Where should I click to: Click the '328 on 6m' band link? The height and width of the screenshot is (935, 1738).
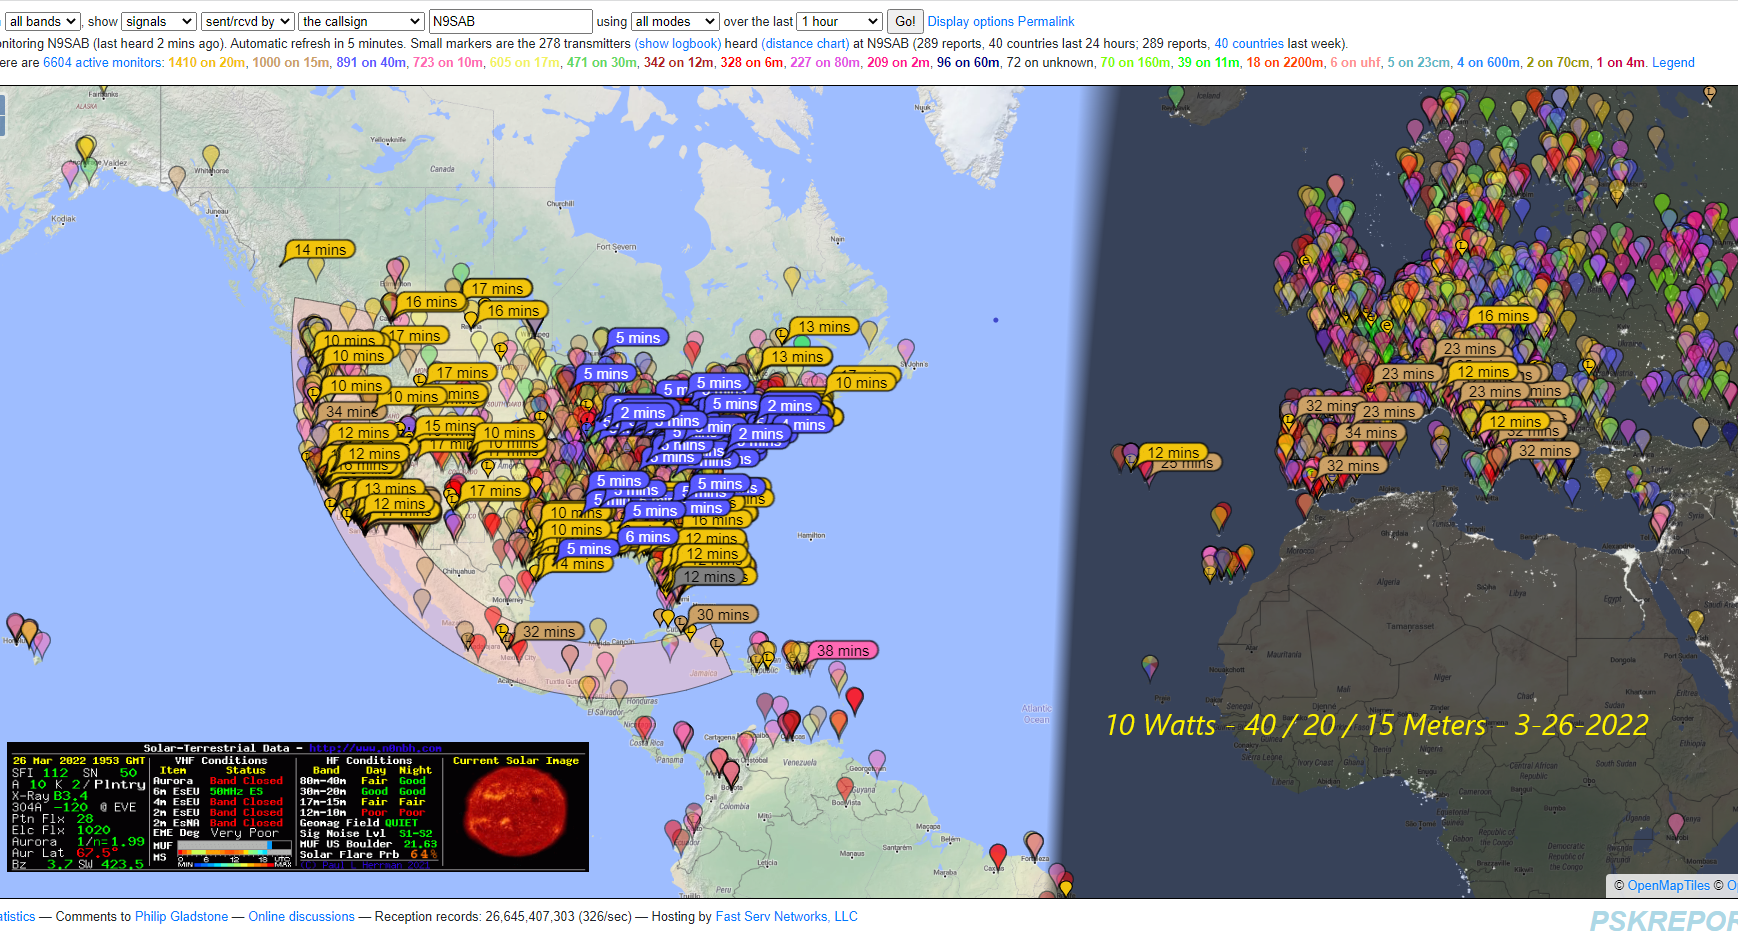click(x=752, y=62)
